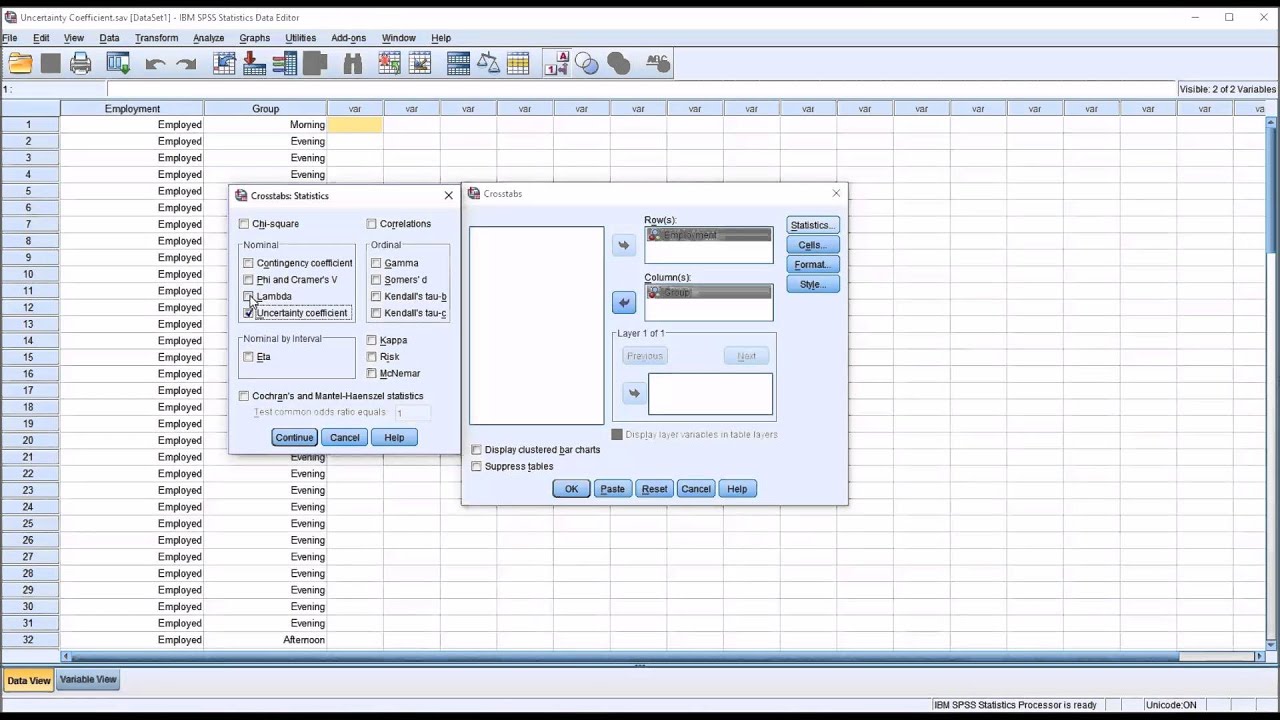
Task: Split file toolbar icon
Action: [458, 64]
